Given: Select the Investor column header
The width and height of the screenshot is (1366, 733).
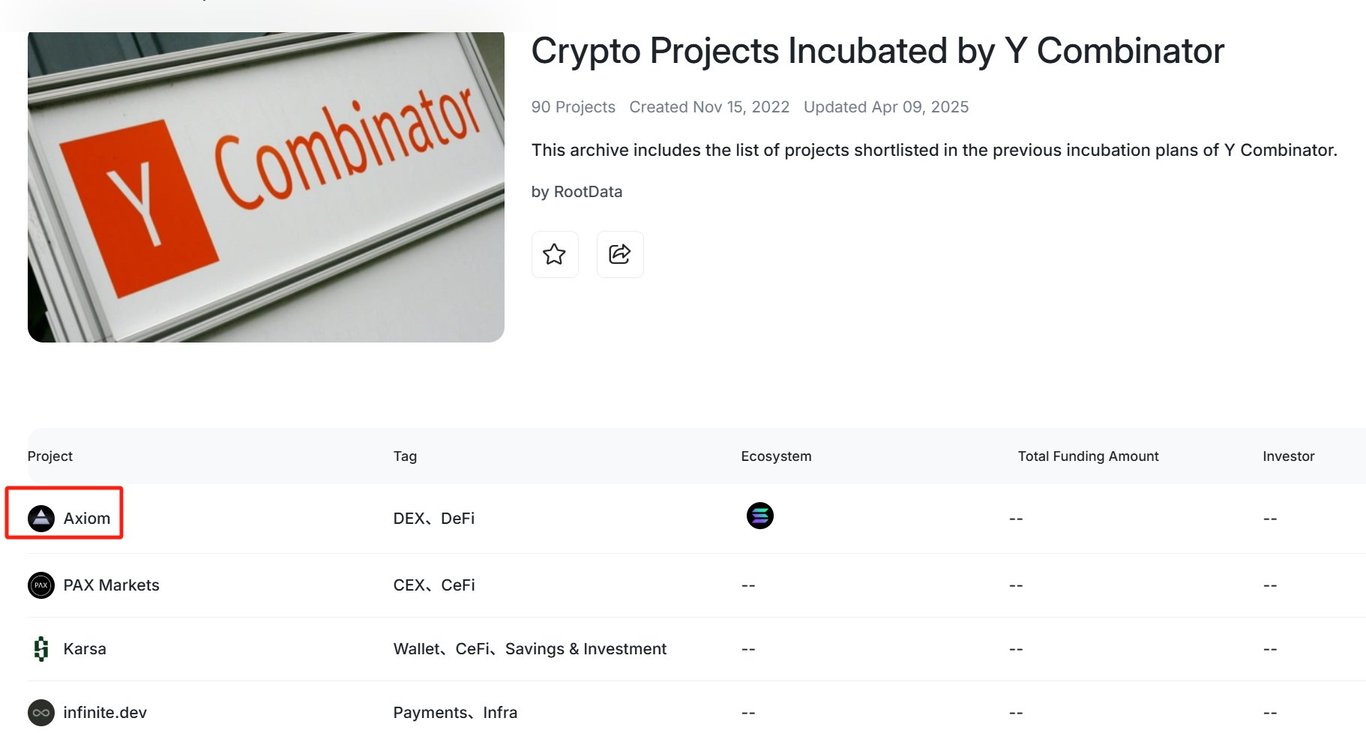Looking at the screenshot, I should point(1289,456).
